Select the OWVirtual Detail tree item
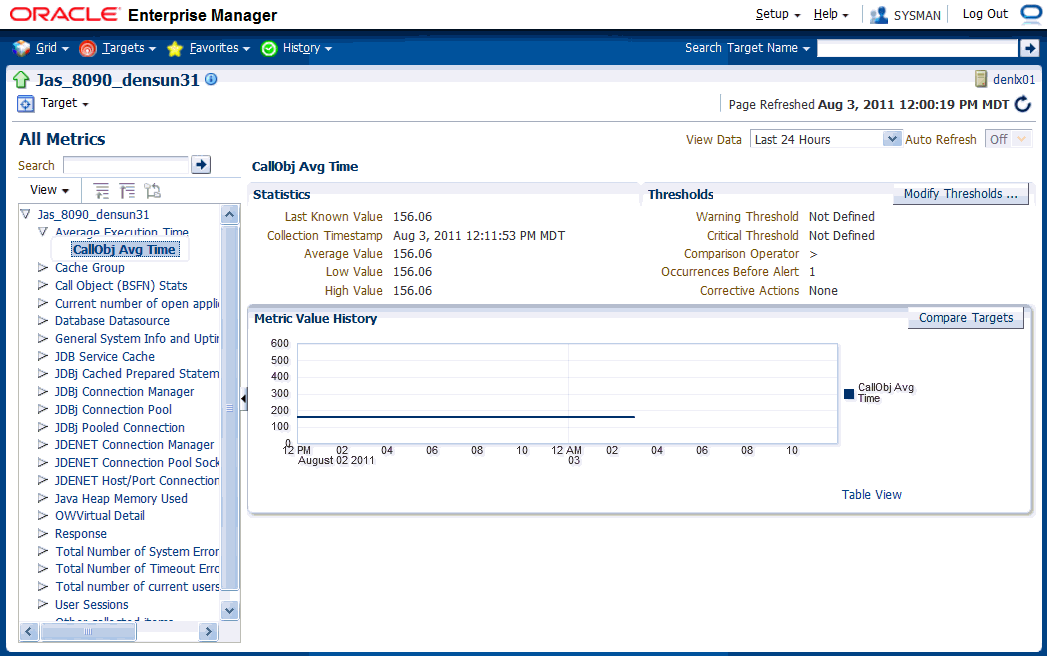Screen dimensions: 1047x656 99,516
